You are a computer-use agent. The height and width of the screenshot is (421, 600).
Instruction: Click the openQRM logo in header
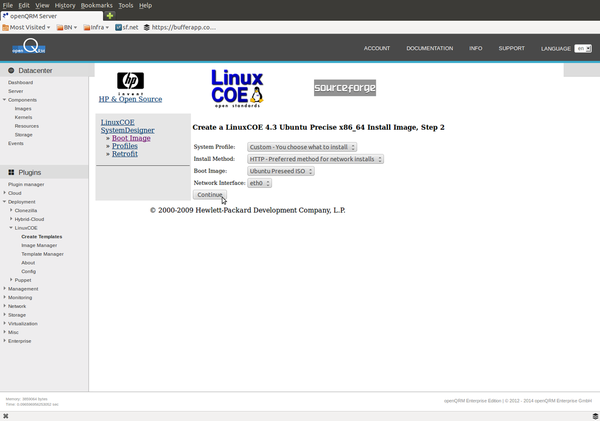29,47
